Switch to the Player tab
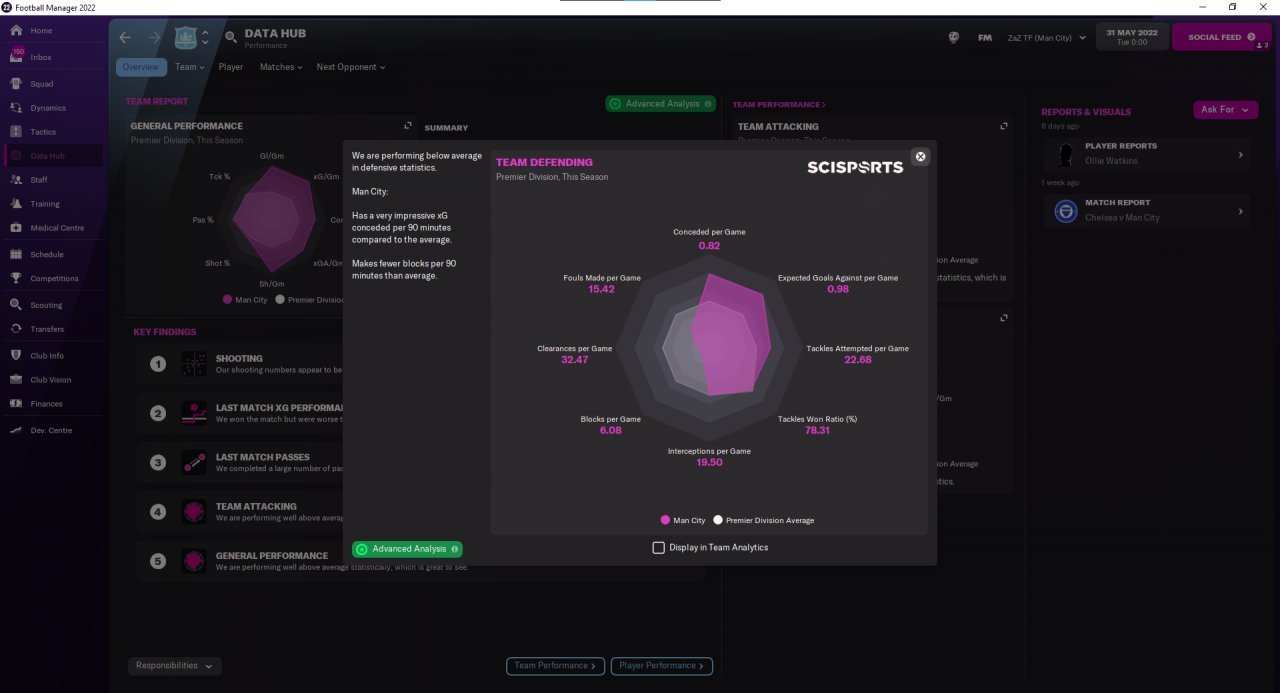 tap(231, 67)
